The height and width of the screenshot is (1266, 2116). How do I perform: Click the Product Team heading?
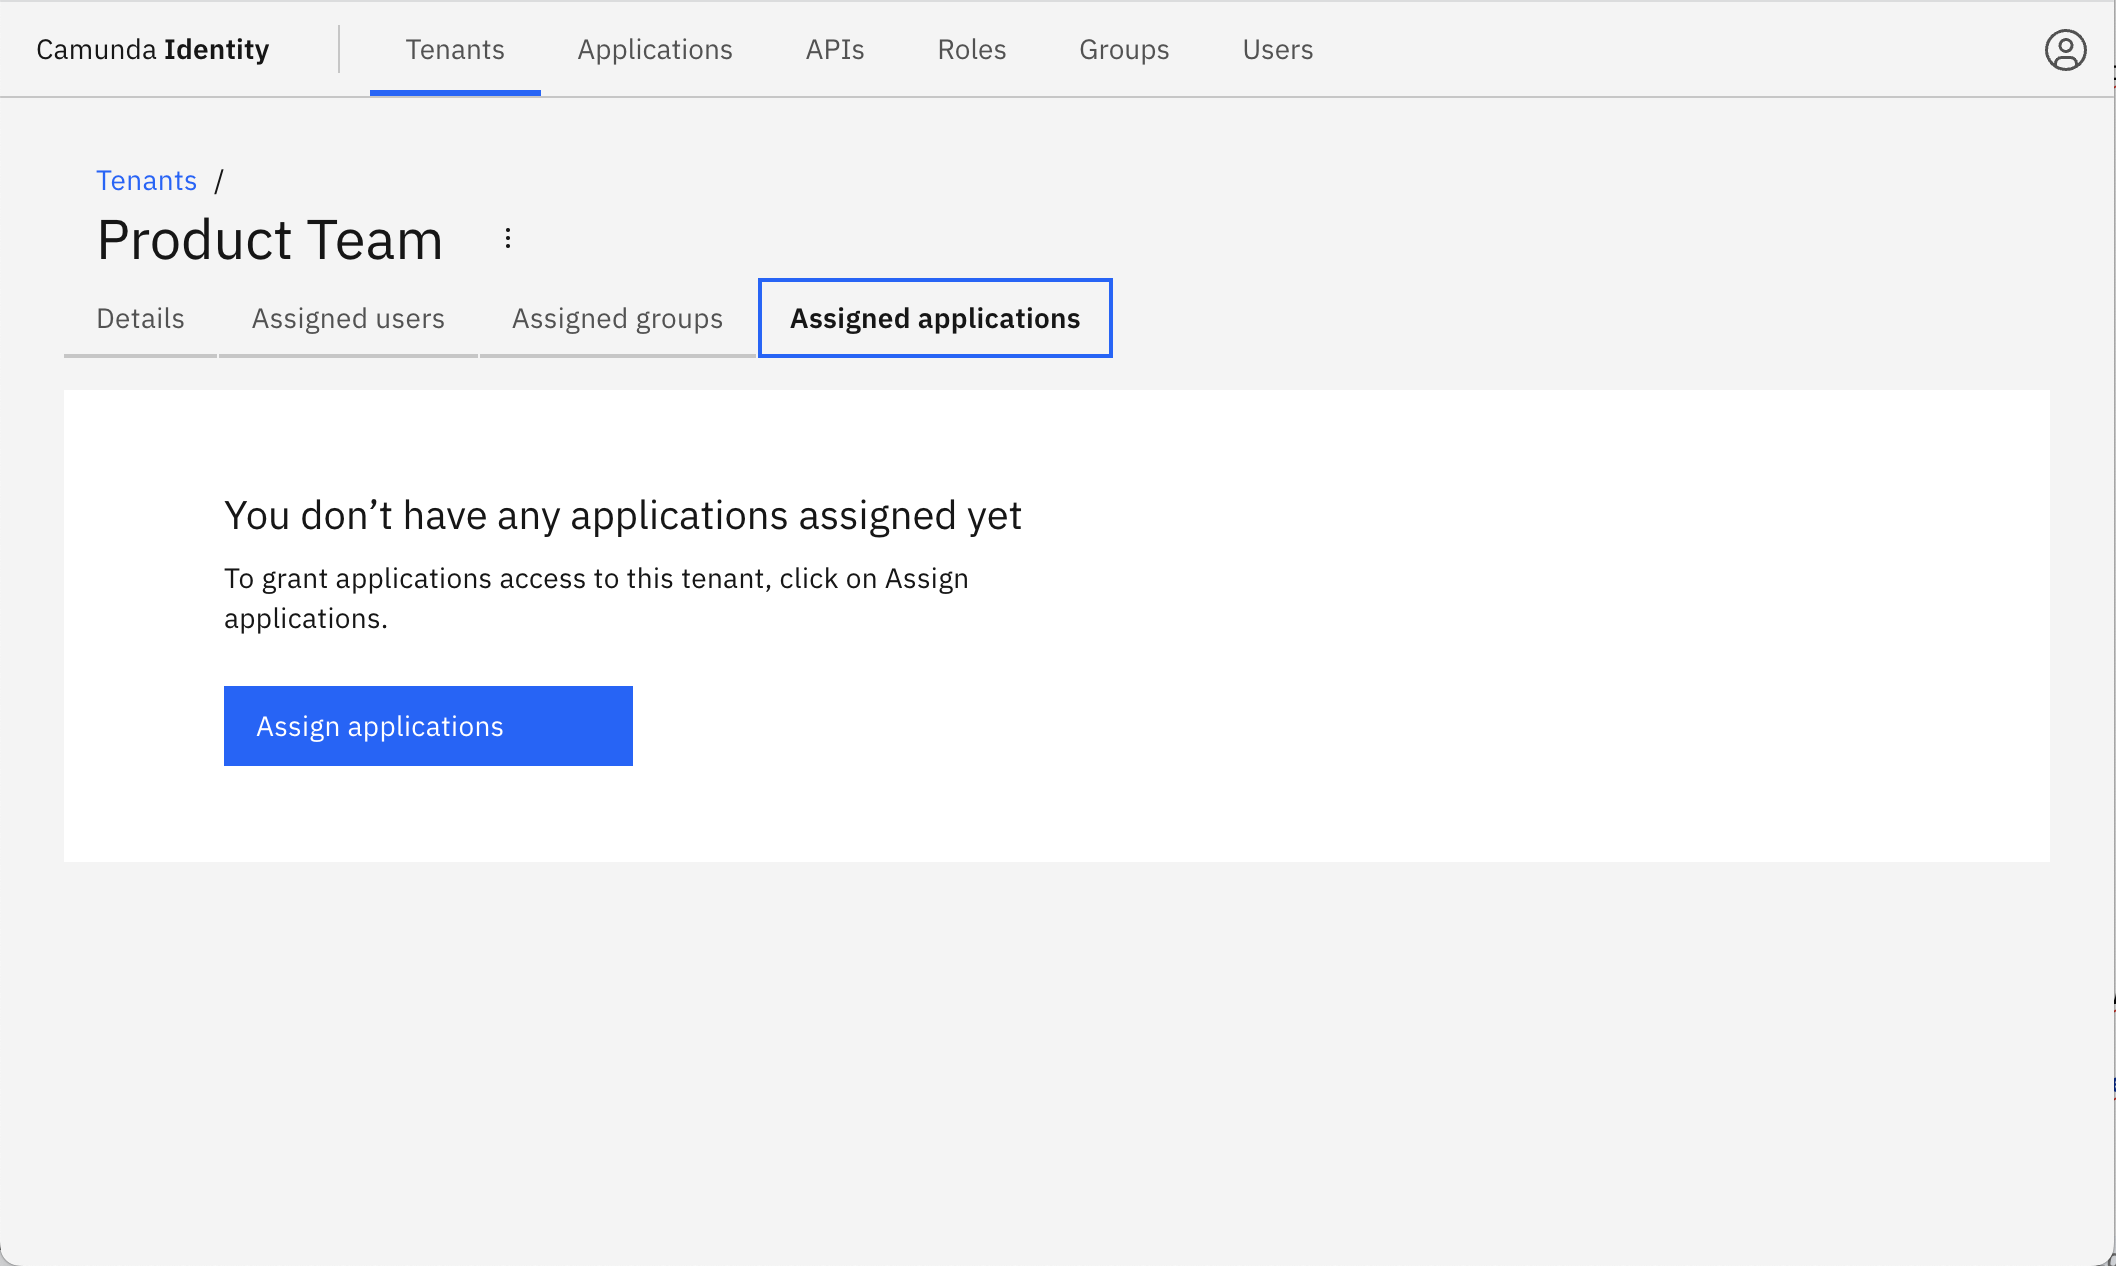[269, 239]
